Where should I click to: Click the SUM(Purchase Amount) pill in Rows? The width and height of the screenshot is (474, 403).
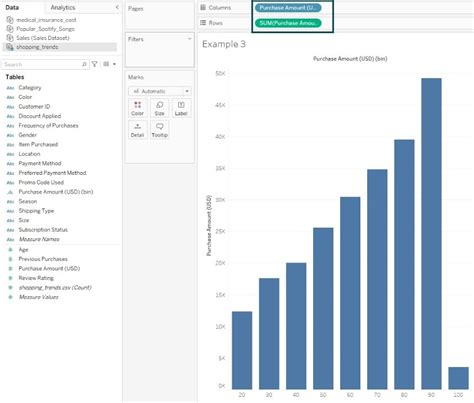point(288,23)
